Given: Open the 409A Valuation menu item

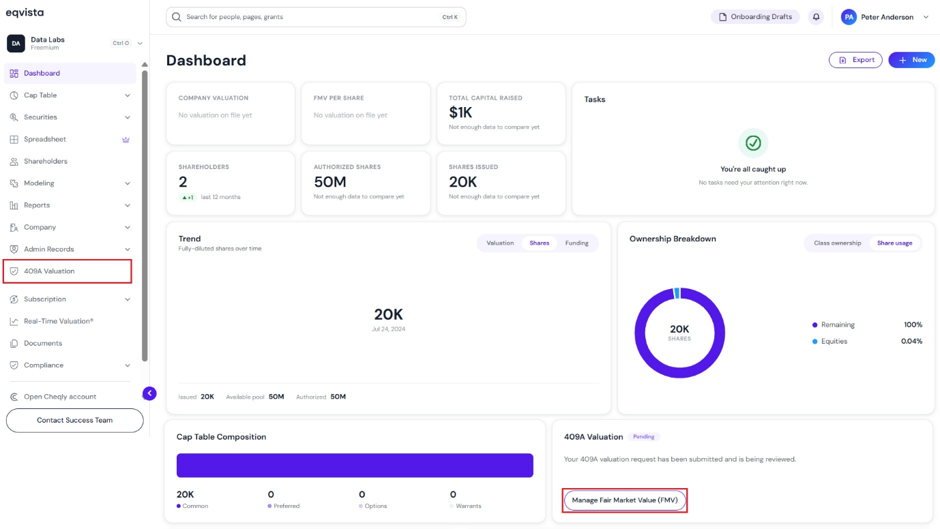Looking at the screenshot, I should (x=67, y=271).
